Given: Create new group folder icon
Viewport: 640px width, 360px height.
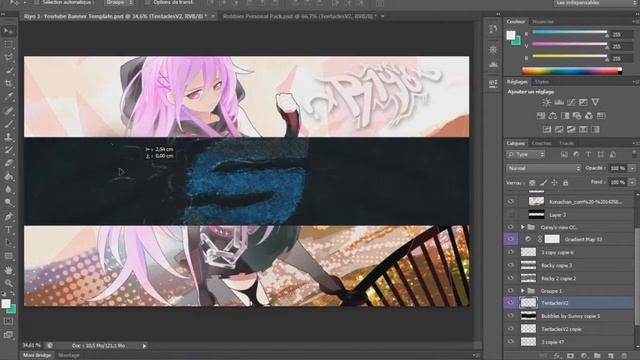Looking at the screenshot, I should (x=597, y=356).
